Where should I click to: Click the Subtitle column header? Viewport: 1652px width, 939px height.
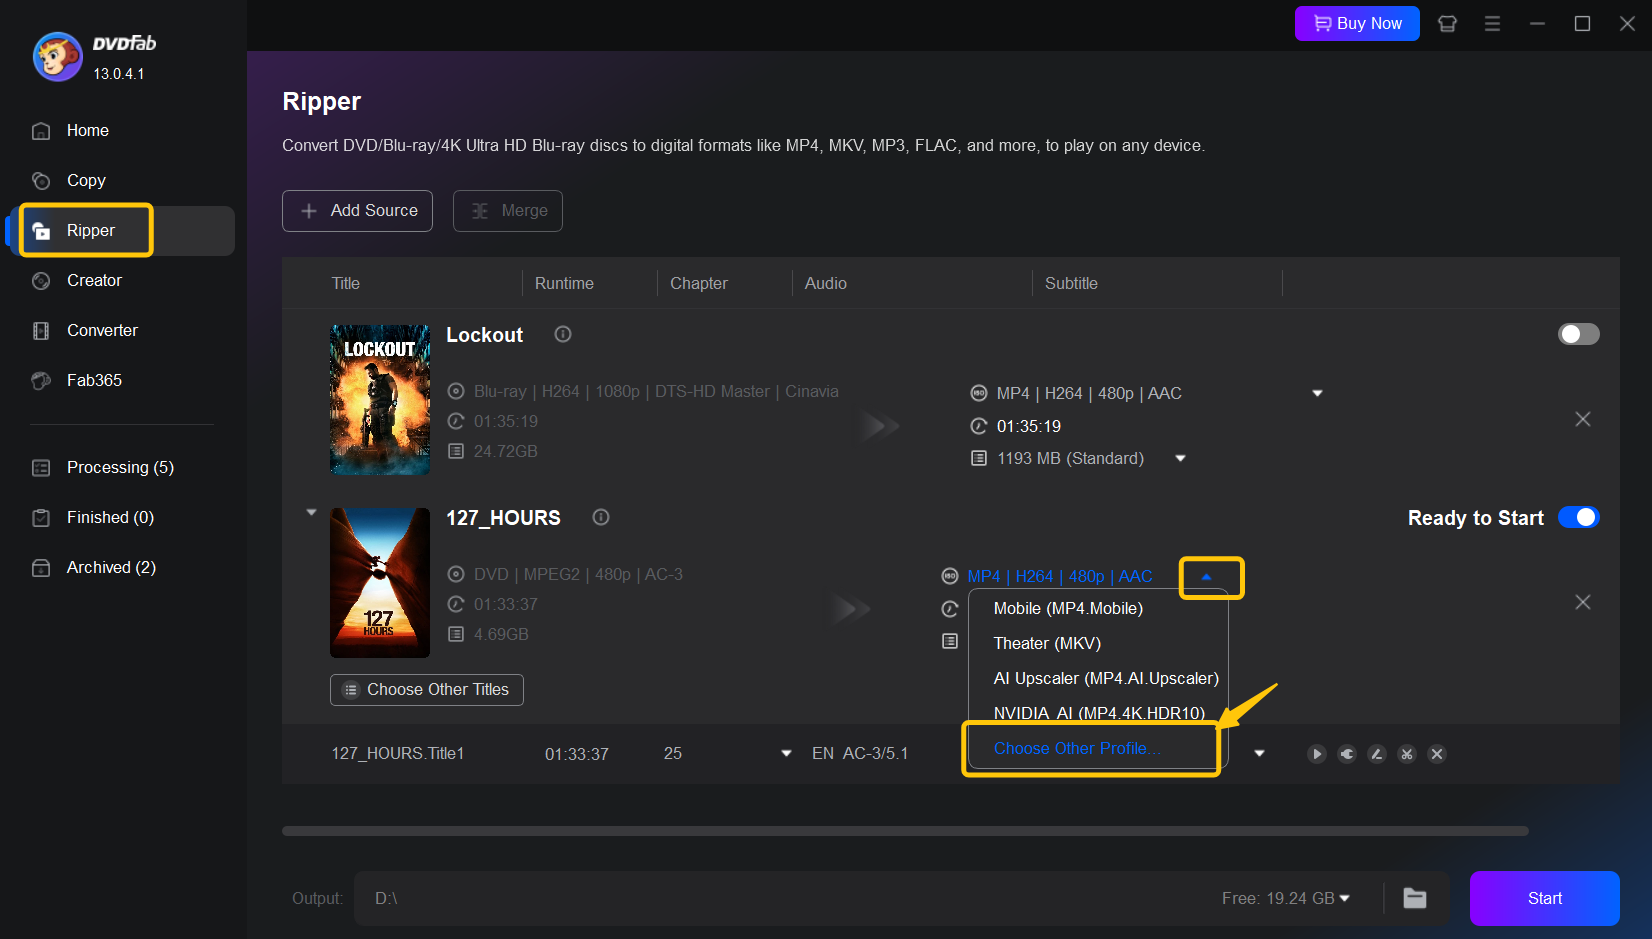tap(1071, 283)
